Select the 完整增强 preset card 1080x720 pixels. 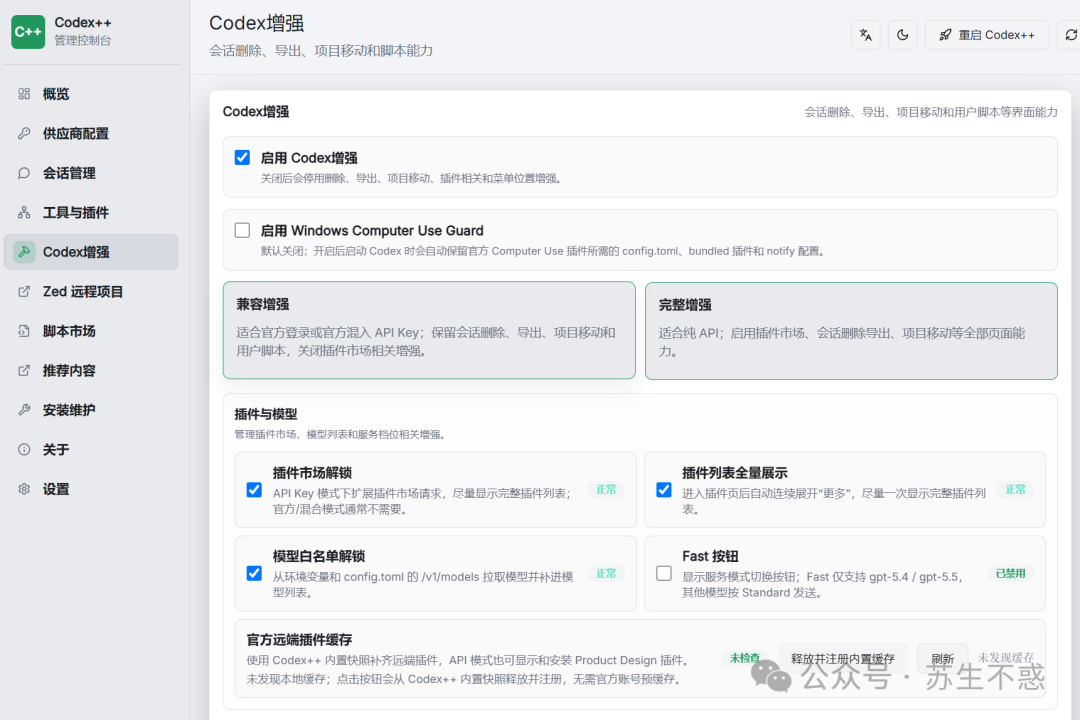(851, 331)
